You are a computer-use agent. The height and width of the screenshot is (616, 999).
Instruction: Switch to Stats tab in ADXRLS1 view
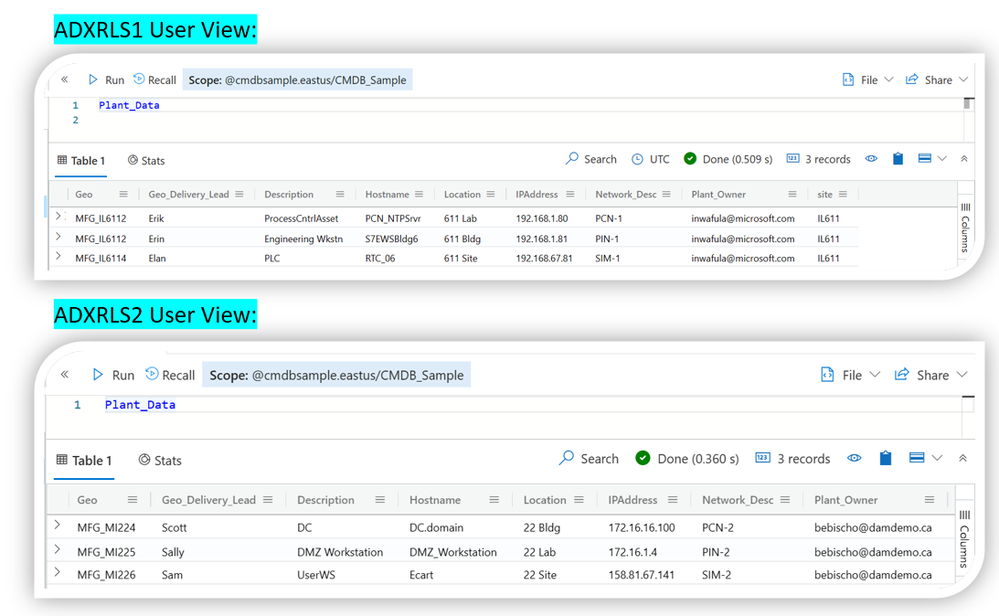[x=146, y=161]
